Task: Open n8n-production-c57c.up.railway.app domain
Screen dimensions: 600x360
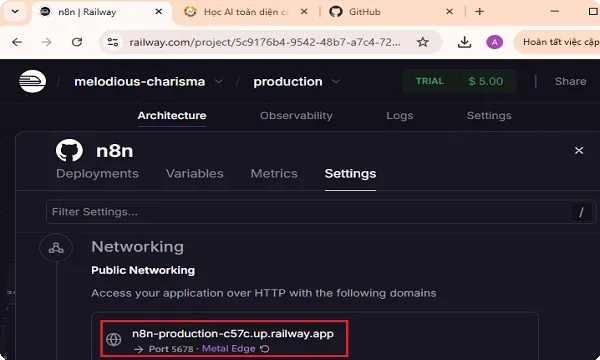Action: click(x=233, y=334)
